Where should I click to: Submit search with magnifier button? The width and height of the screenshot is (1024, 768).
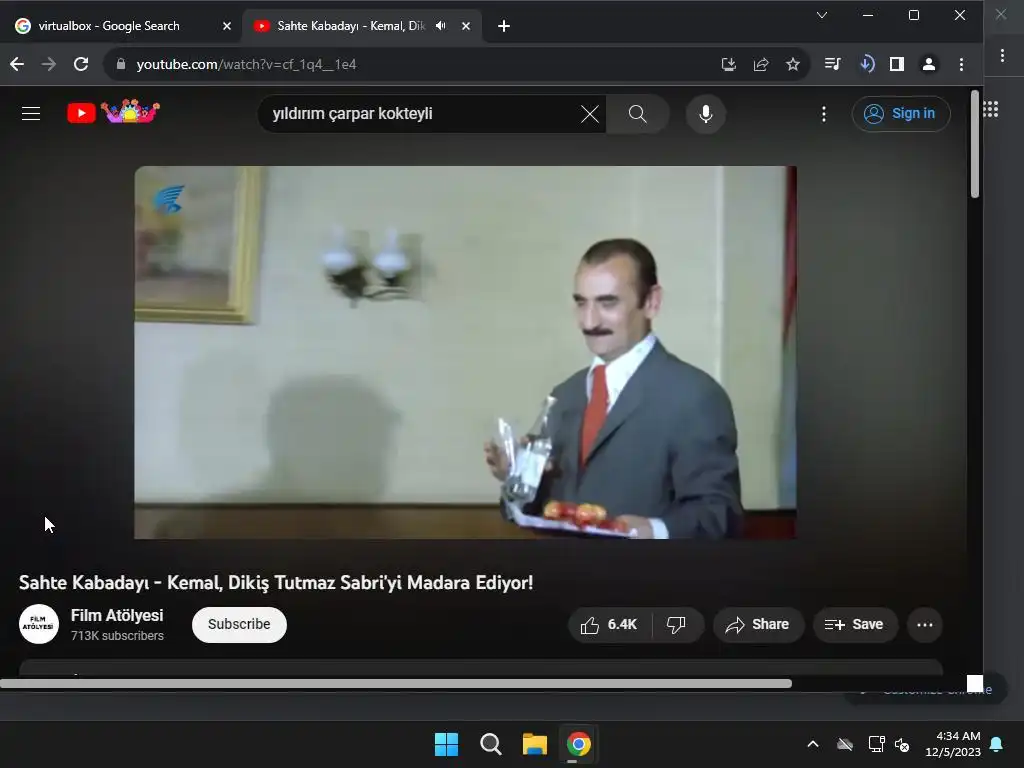click(637, 114)
